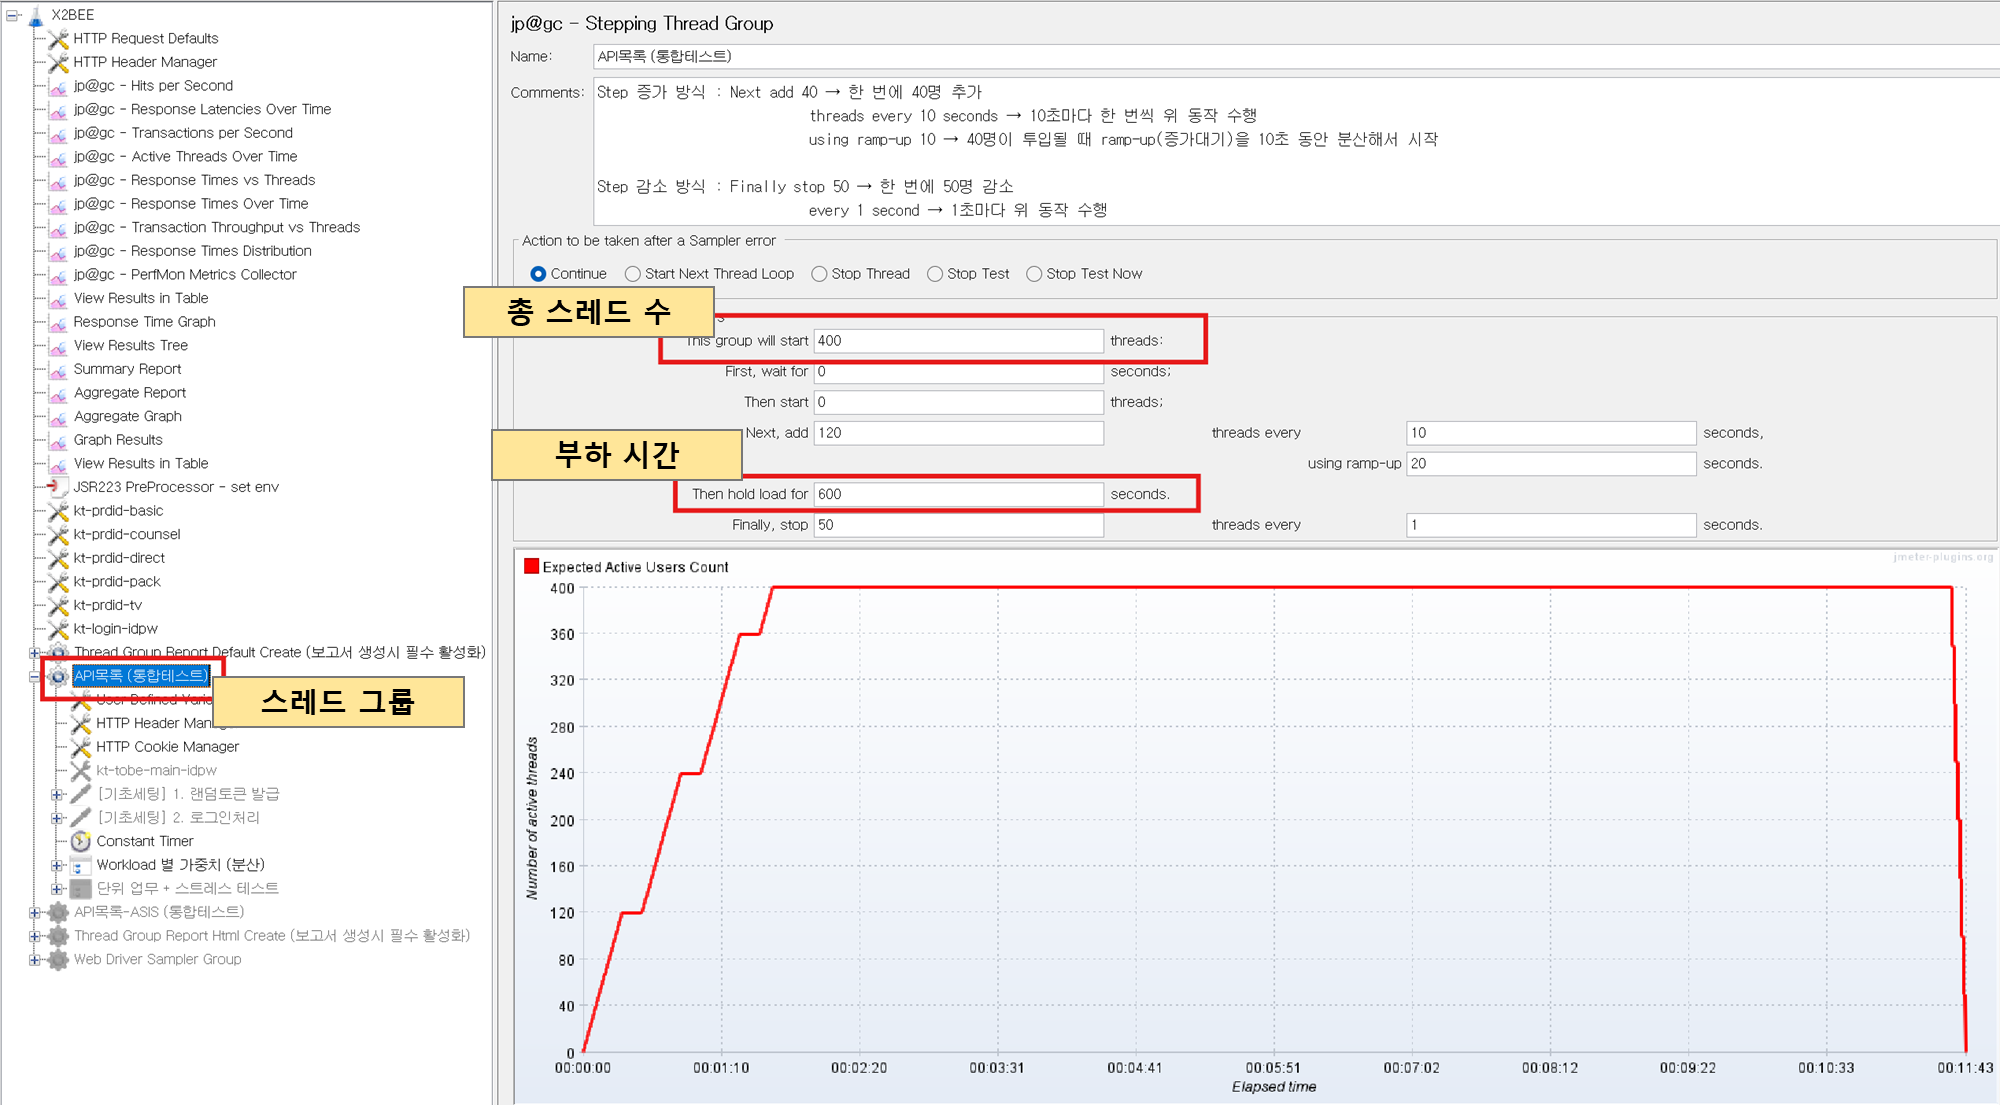This screenshot has height=1105, width=2000.
Task: Click the Web Driver Sampler Group gear icon
Action: coord(58,960)
